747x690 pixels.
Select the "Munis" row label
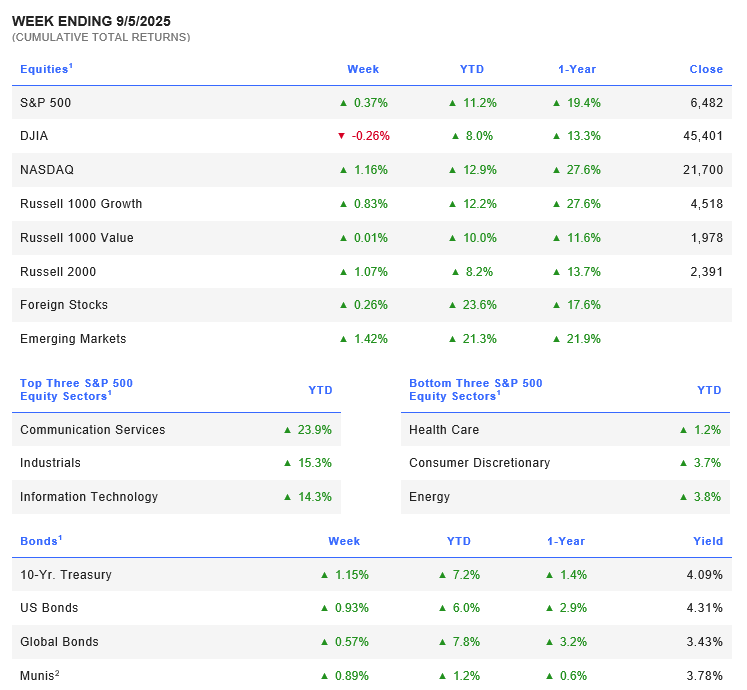pyautogui.click(x=40, y=676)
